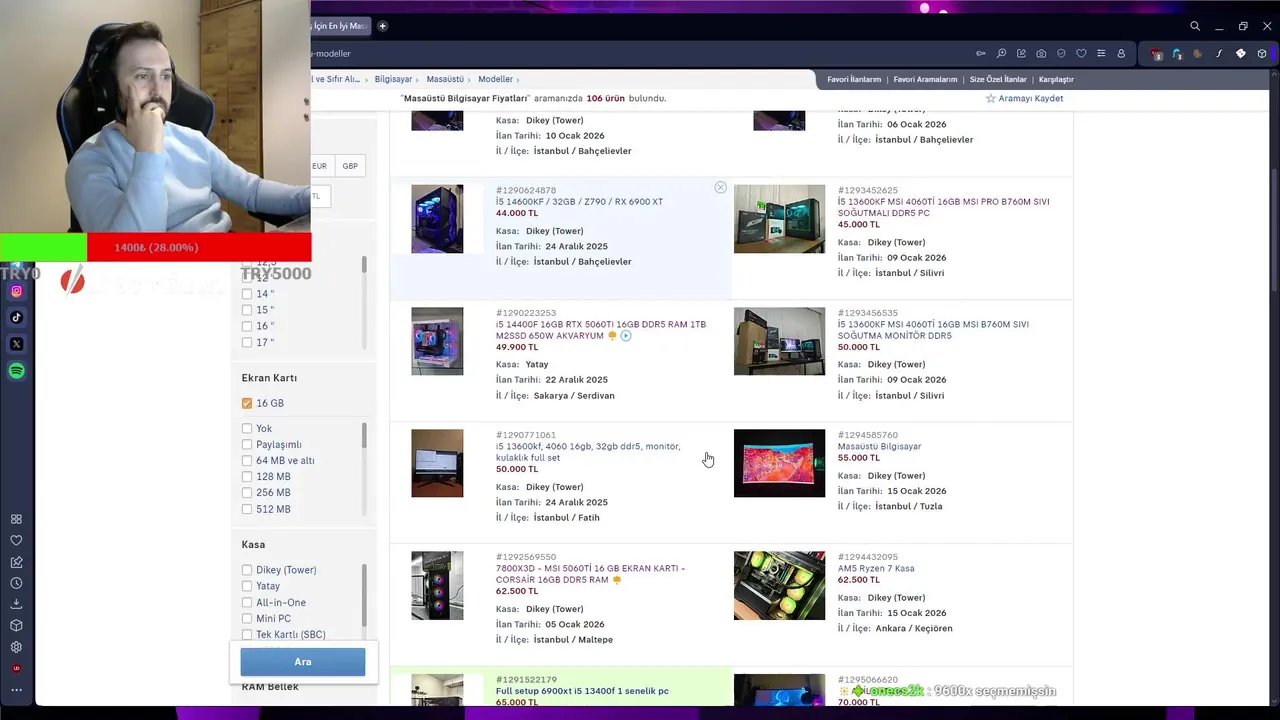This screenshot has height=720, width=1280.
Task: Click the search magnifier in title bar
Action: (x=1195, y=26)
